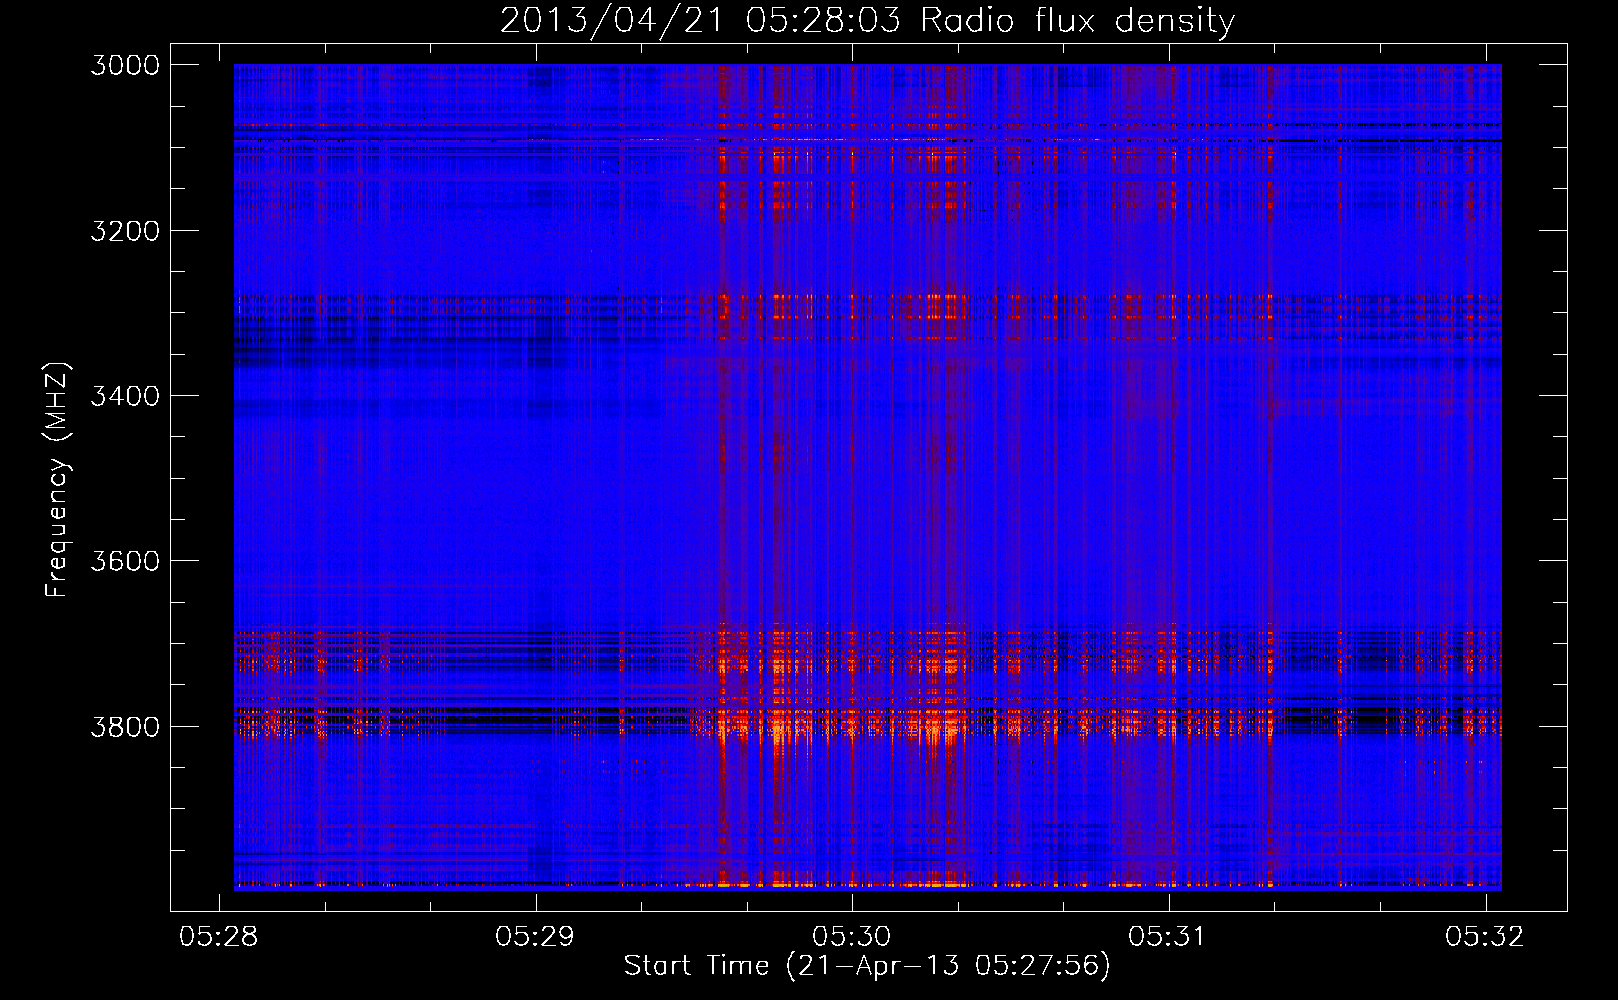Select the 3600 frequency tick label
1618x1000 pixels.
tap(125, 561)
